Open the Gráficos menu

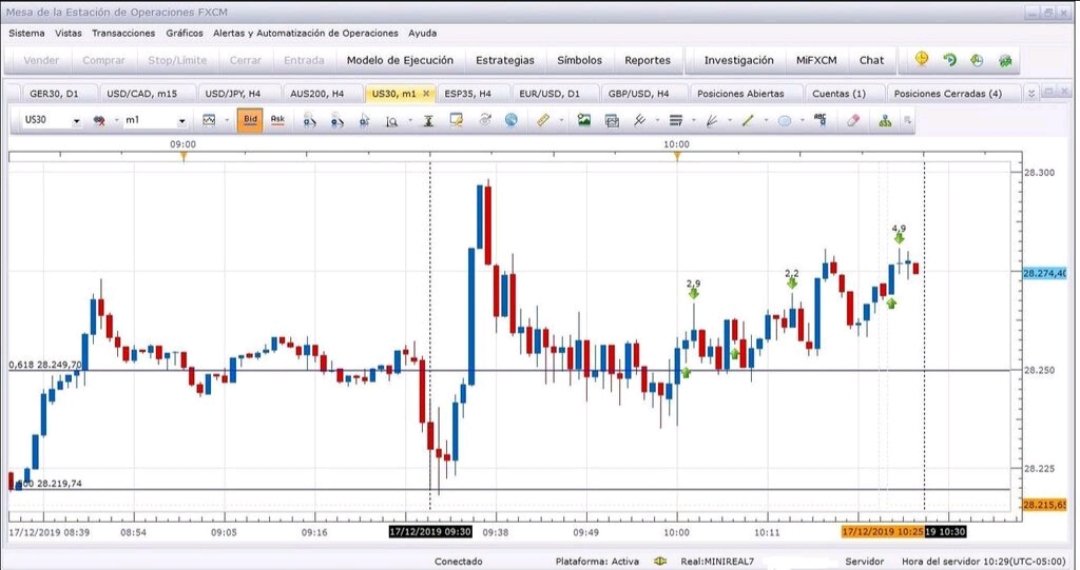[184, 33]
